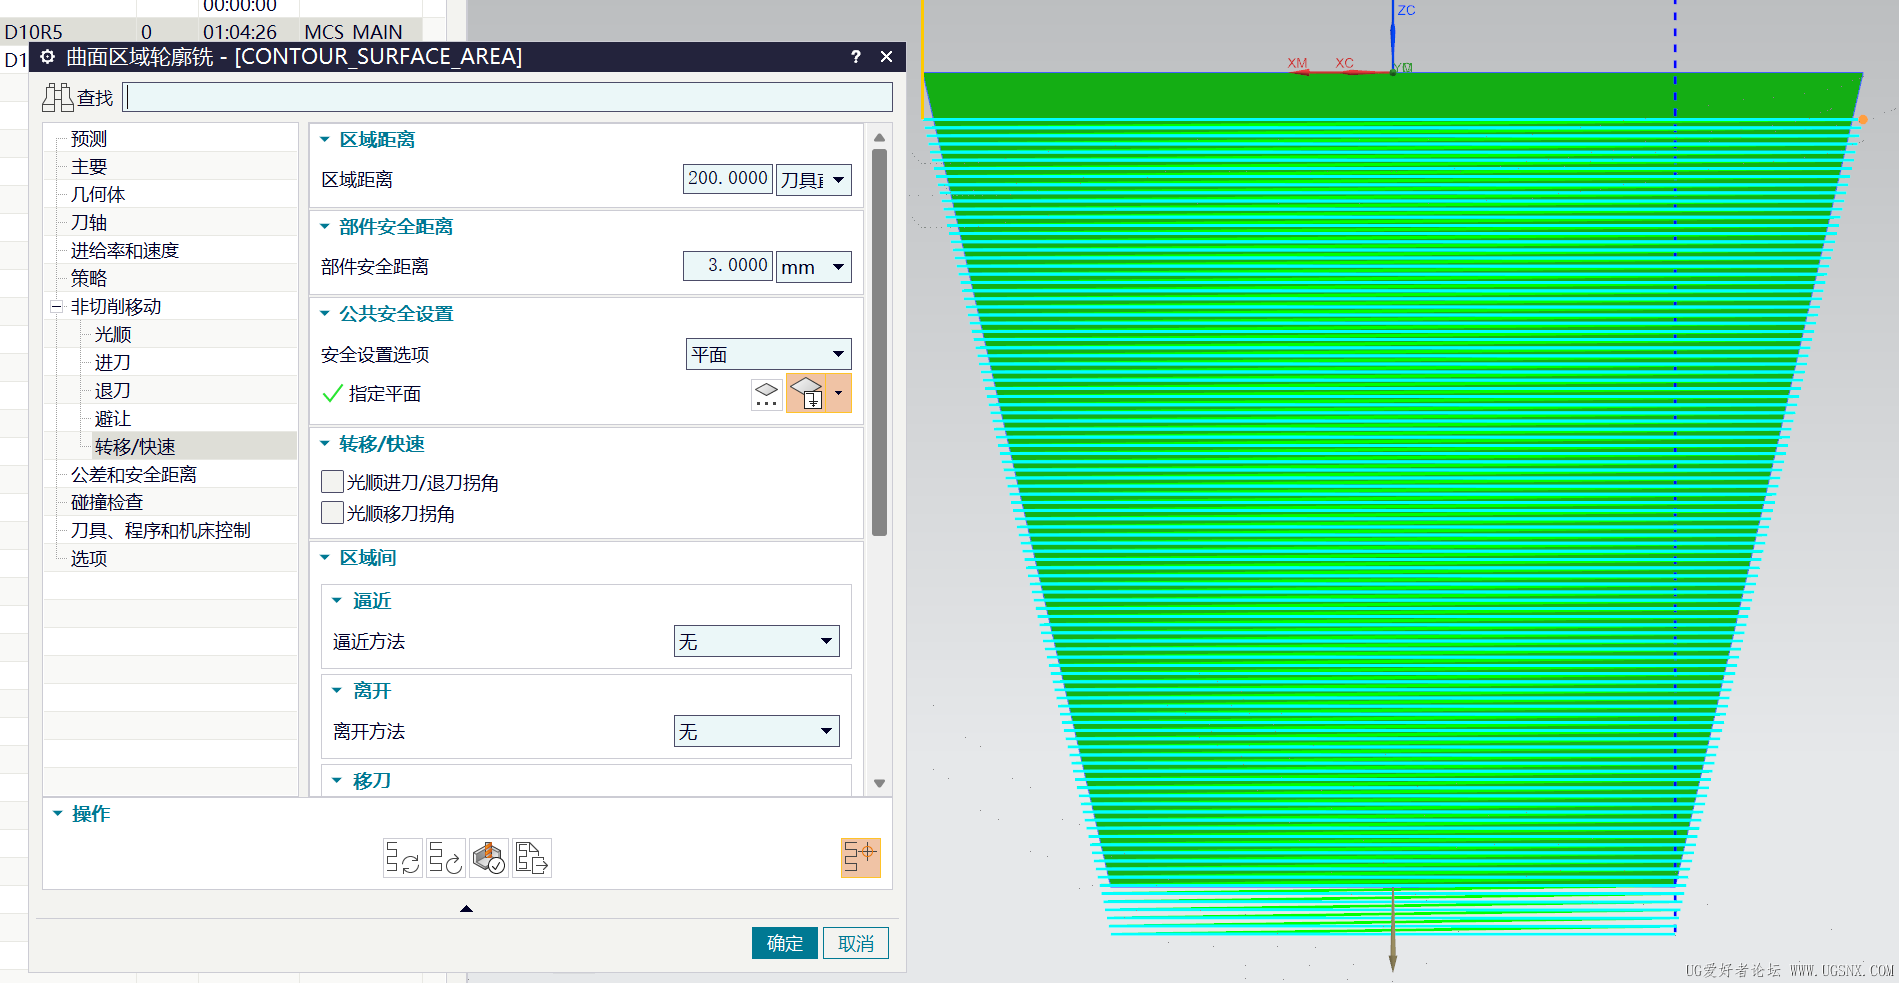Click the Generate toolpath icon
Screen dimensions: 1899x983
[402, 858]
